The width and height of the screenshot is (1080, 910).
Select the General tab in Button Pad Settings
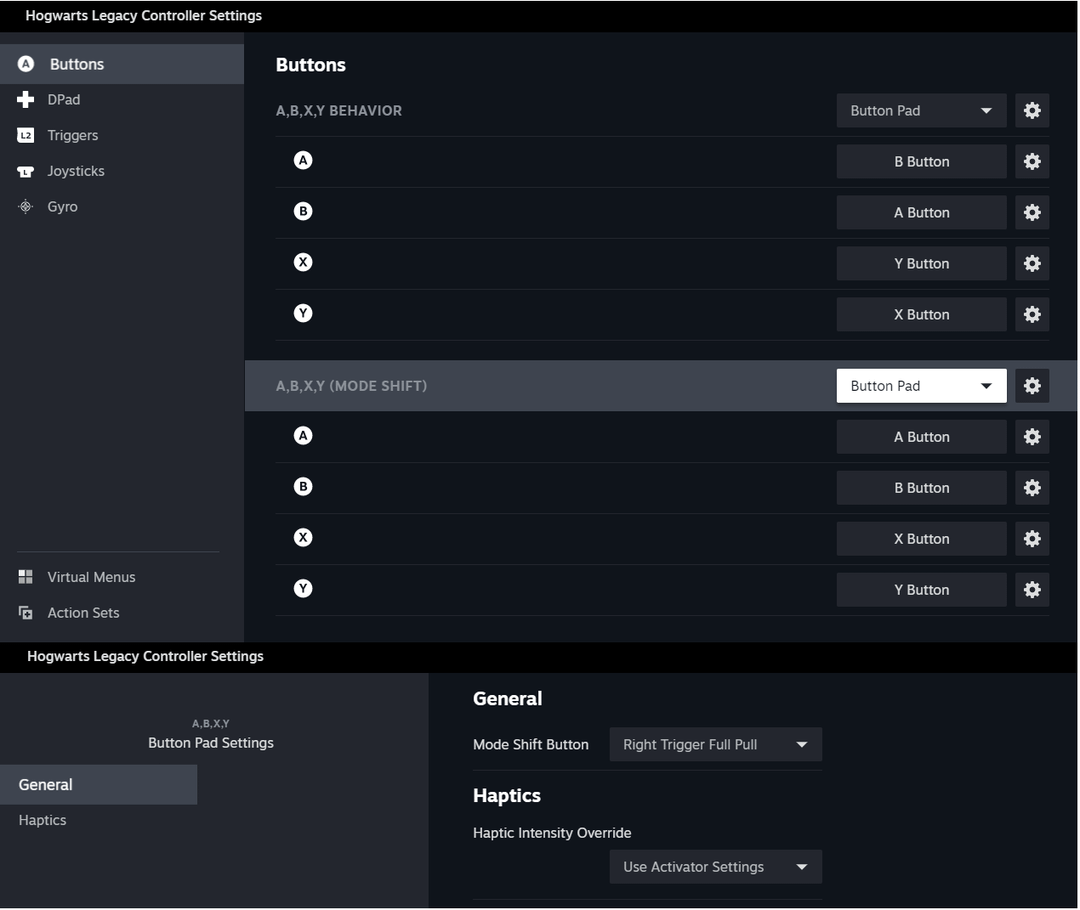pos(45,784)
